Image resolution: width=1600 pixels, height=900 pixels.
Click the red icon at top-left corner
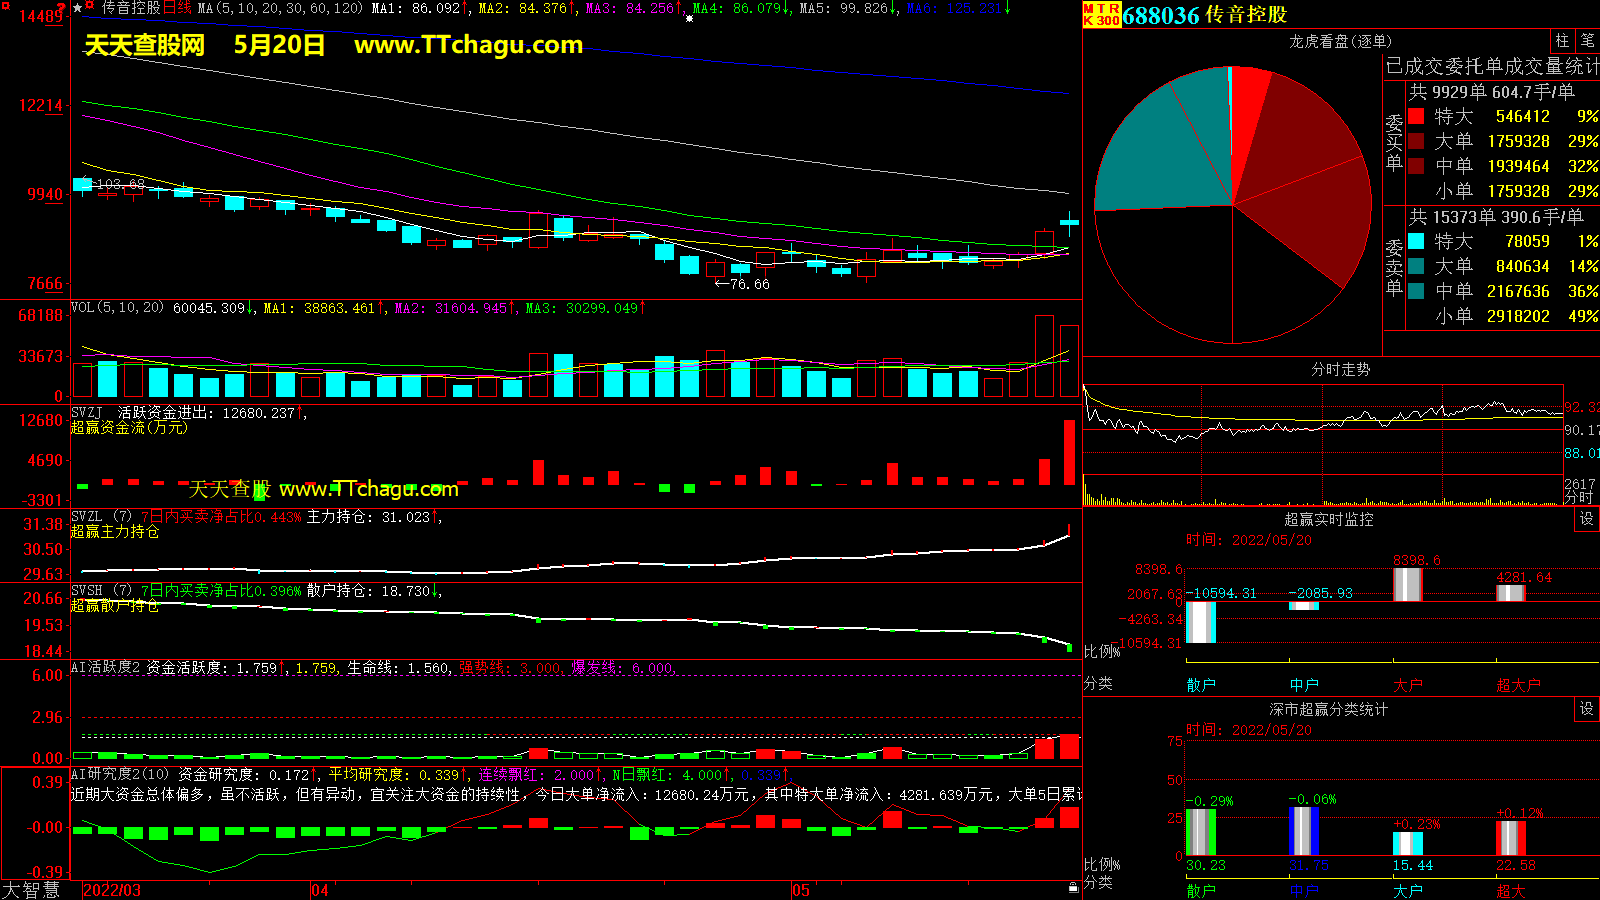click(x=62, y=7)
